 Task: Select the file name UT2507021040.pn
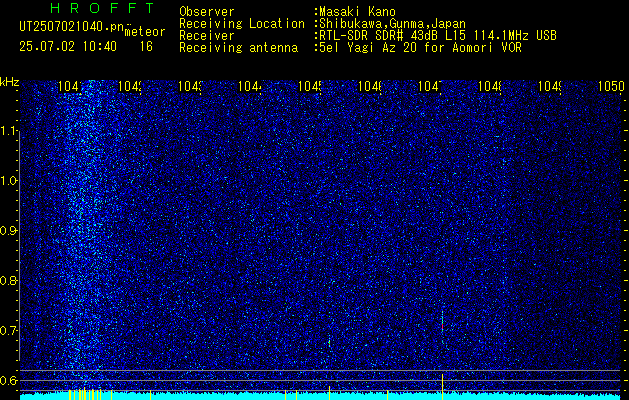tap(72, 27)
